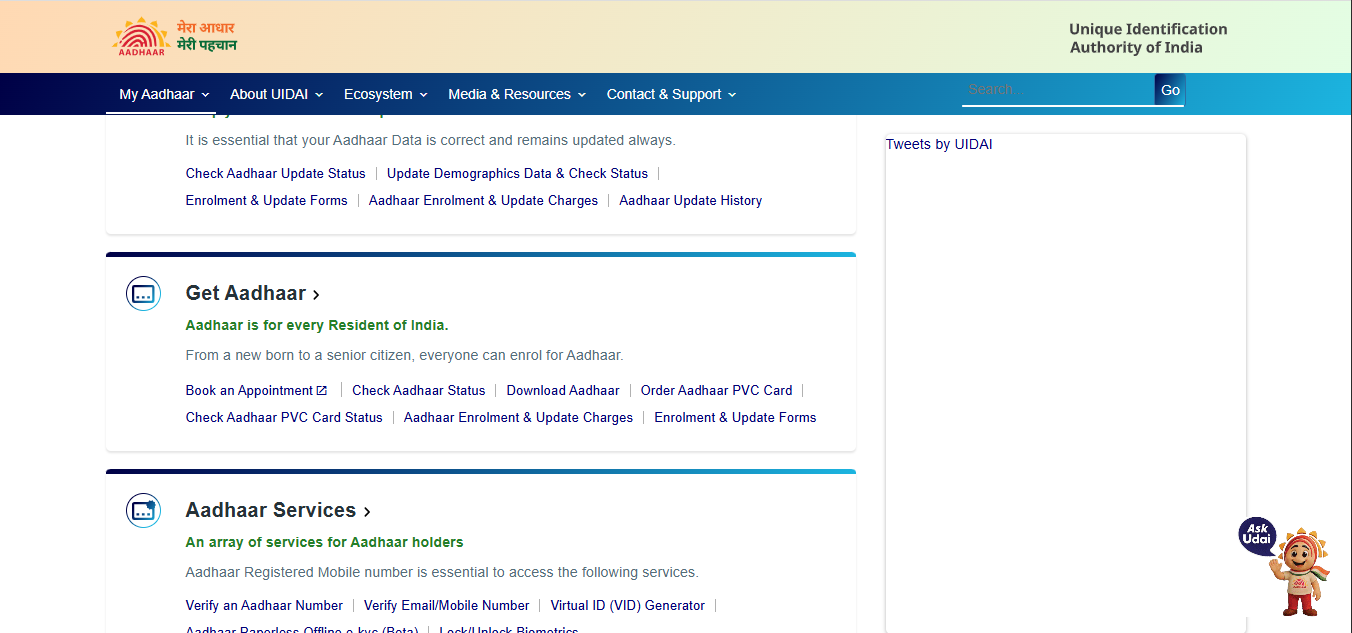
Task: Click Verify an Aadhaar Number link
Action: click(x=264, y=605)
